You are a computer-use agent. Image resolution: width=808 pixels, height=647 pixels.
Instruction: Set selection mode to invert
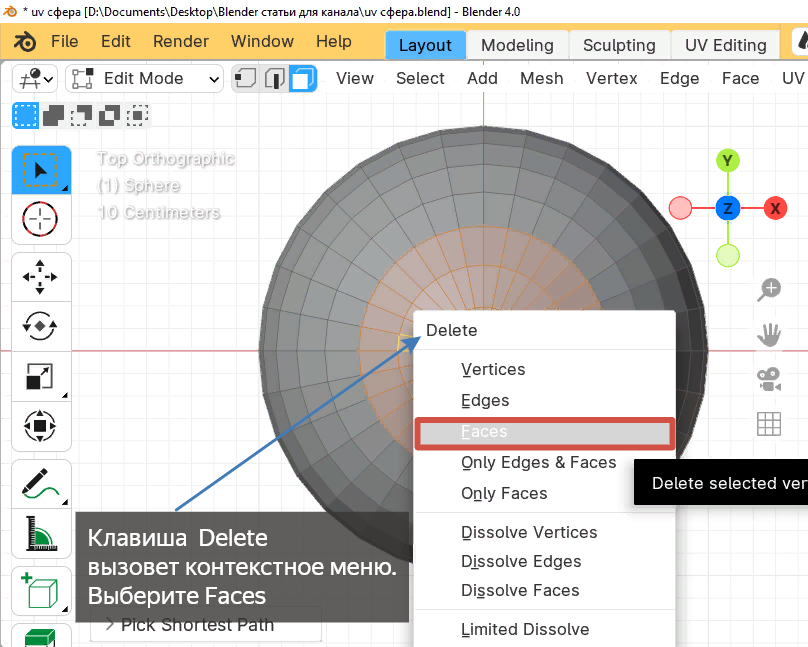coord(109,115)
